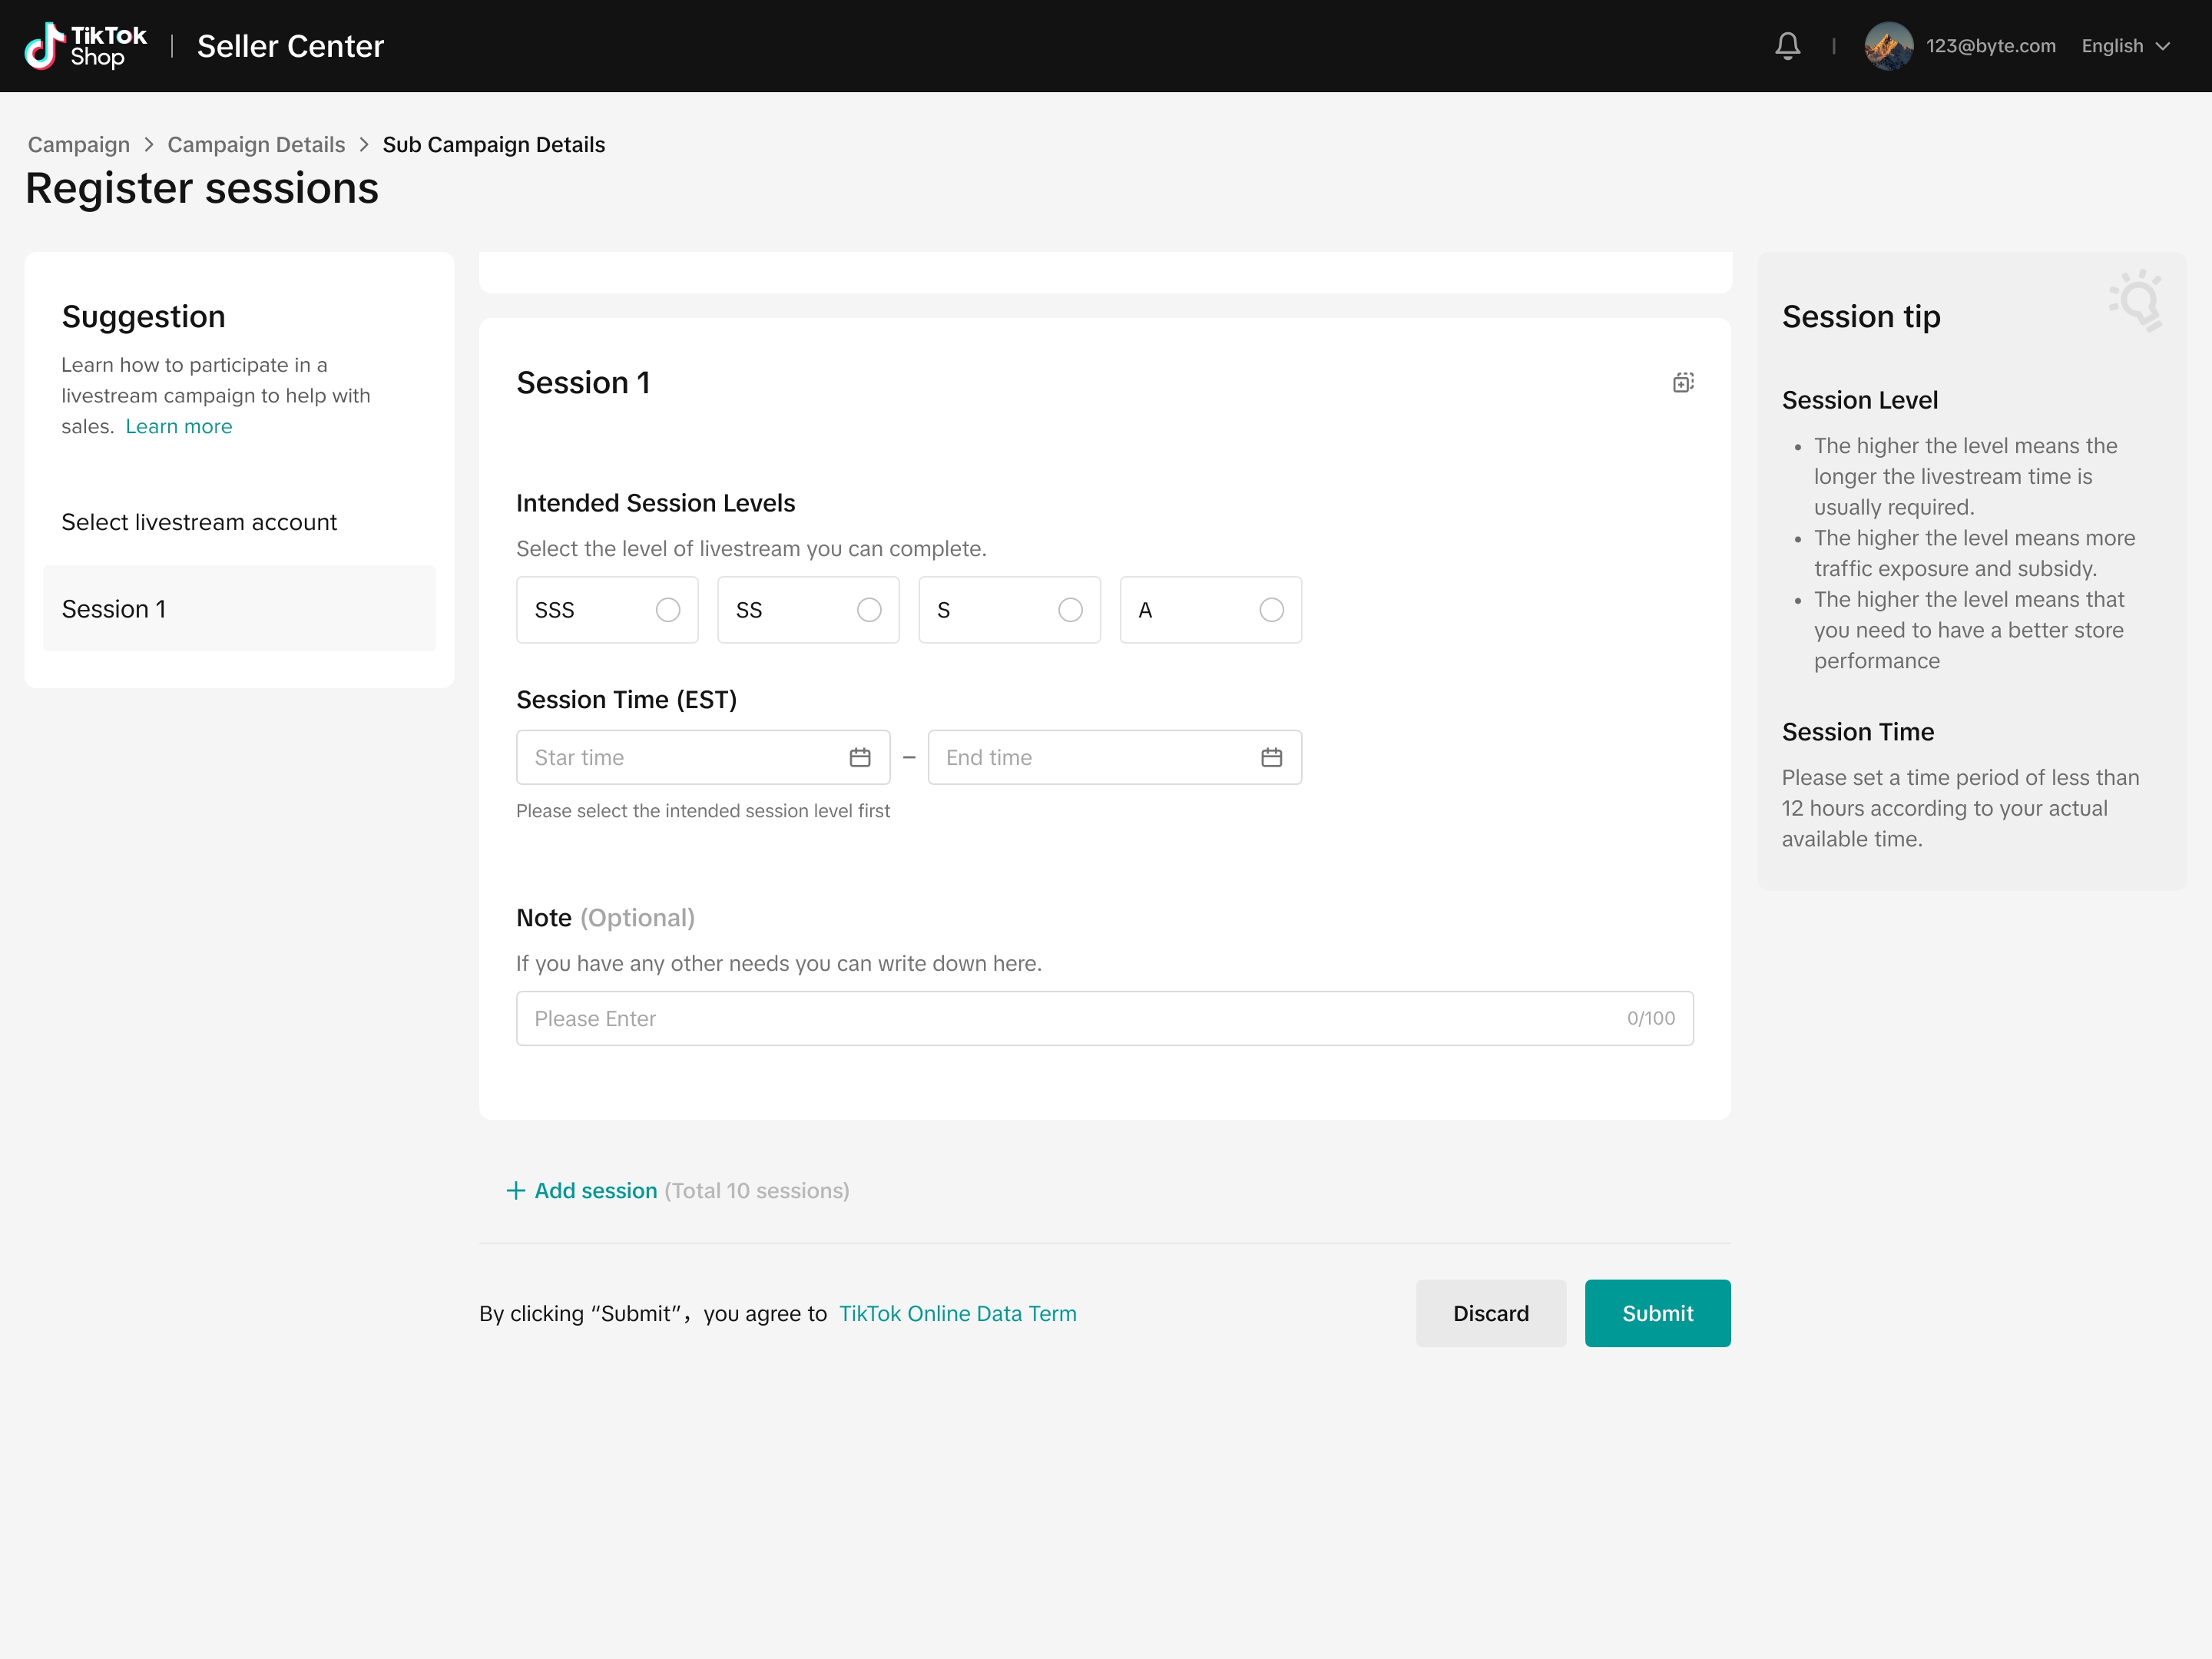Image resolution: width=2212 pixels, height=1659 pixels.
Task: Select Session 1 in sidebar
Action: pyautogui.click(x=239, y=609)
